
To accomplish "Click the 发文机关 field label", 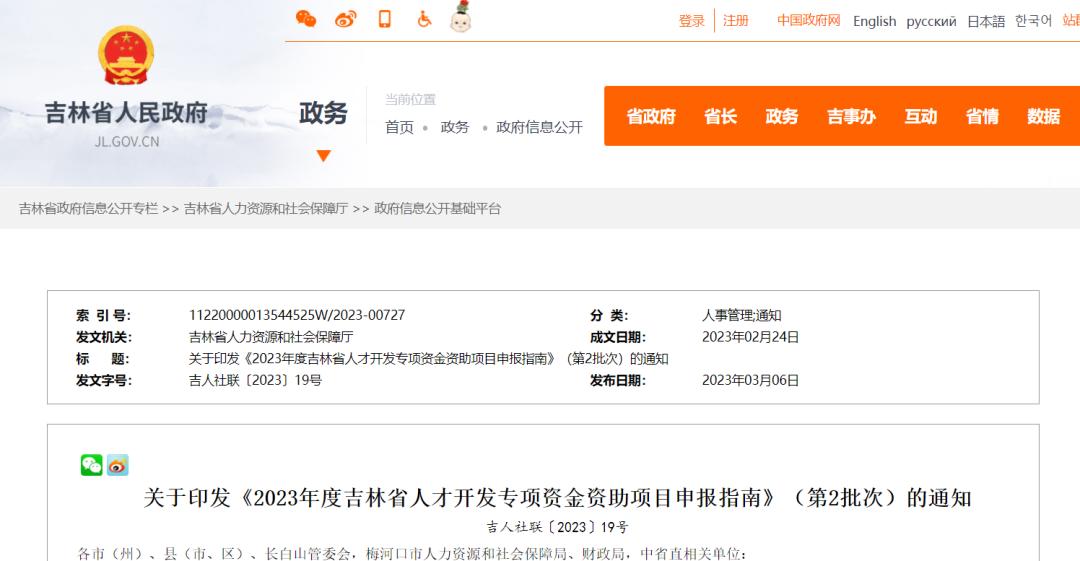I will pos(104,337).
